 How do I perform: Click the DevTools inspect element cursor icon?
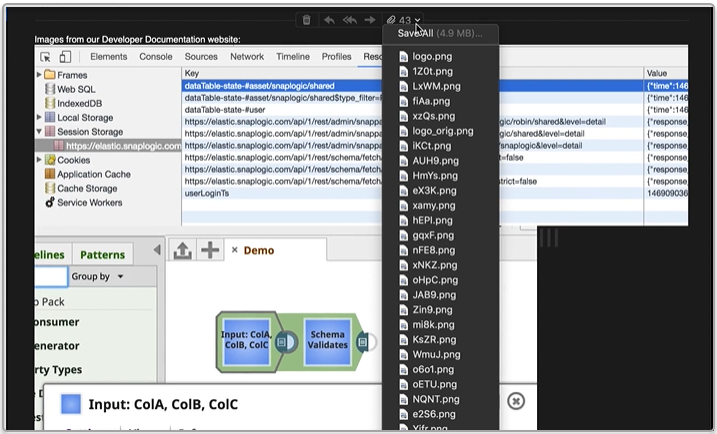pyautogui.click(x=45, y=57)
